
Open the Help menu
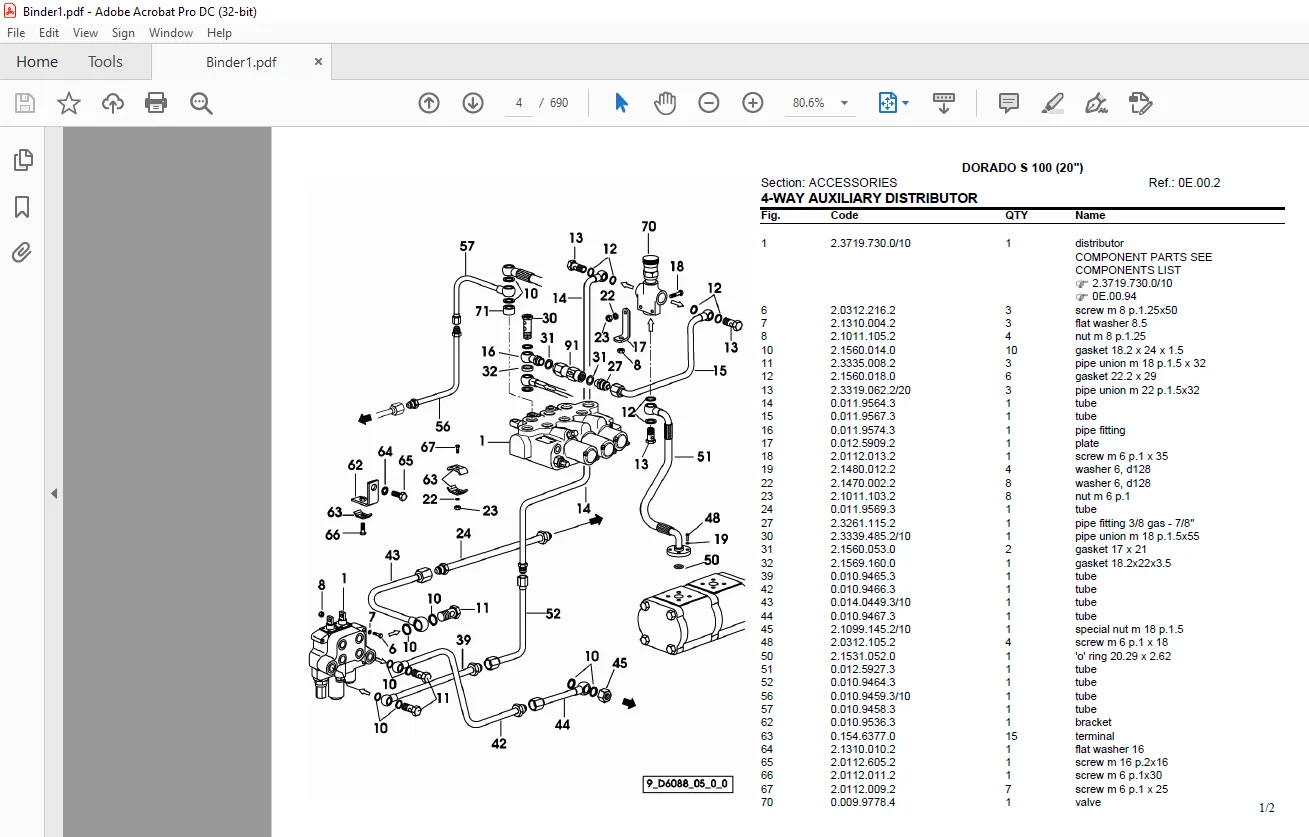(219, 33)
